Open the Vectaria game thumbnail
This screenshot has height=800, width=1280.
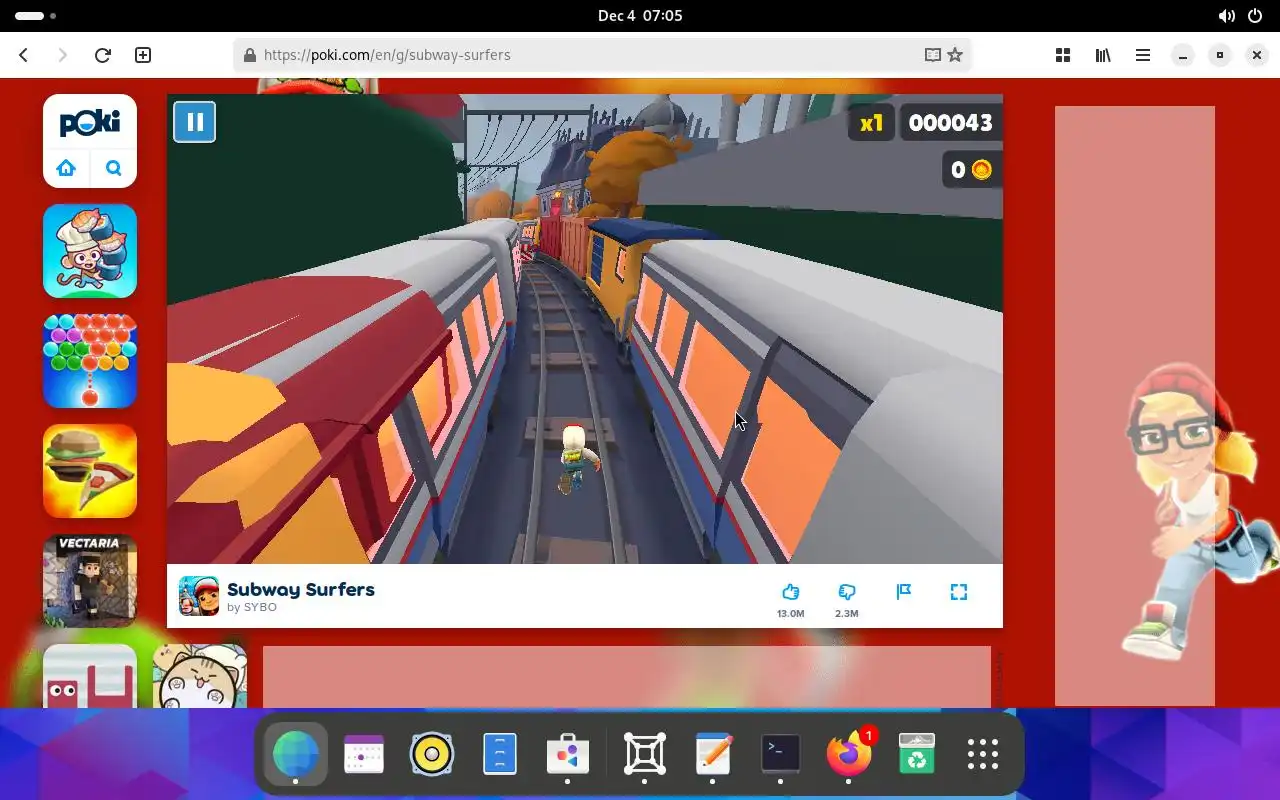click(90, 581)
